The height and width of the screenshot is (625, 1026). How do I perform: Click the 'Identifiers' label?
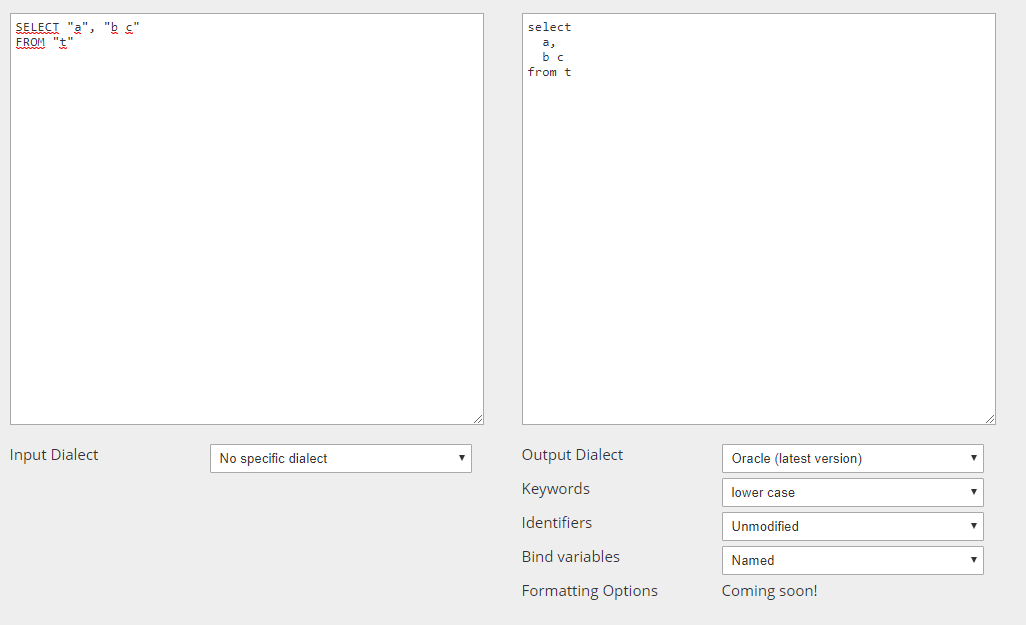[x=556, y=523]
